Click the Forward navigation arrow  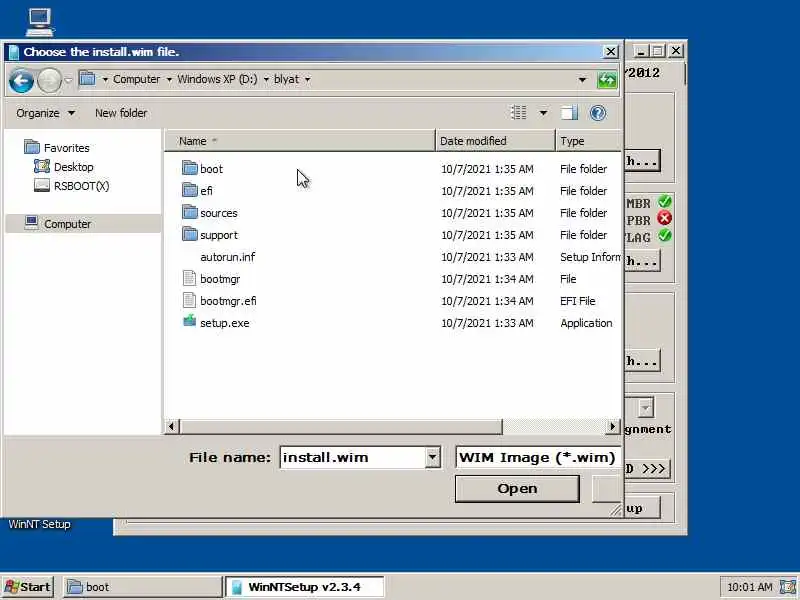(49, 80)
